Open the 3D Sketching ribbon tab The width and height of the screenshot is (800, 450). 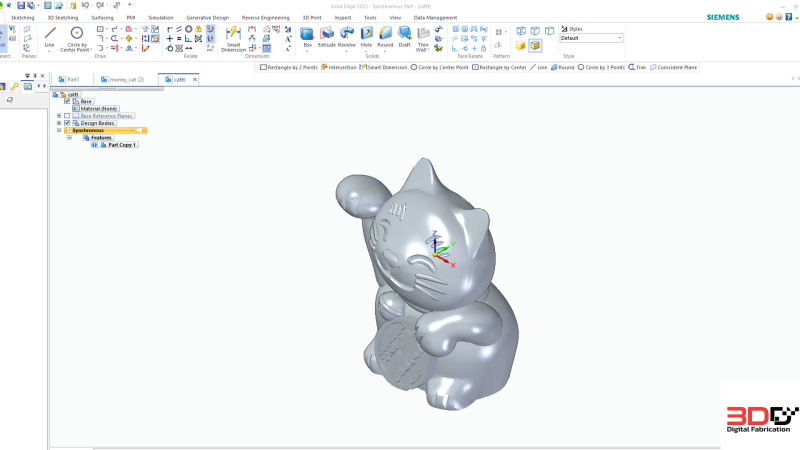[x=63, y=17]
